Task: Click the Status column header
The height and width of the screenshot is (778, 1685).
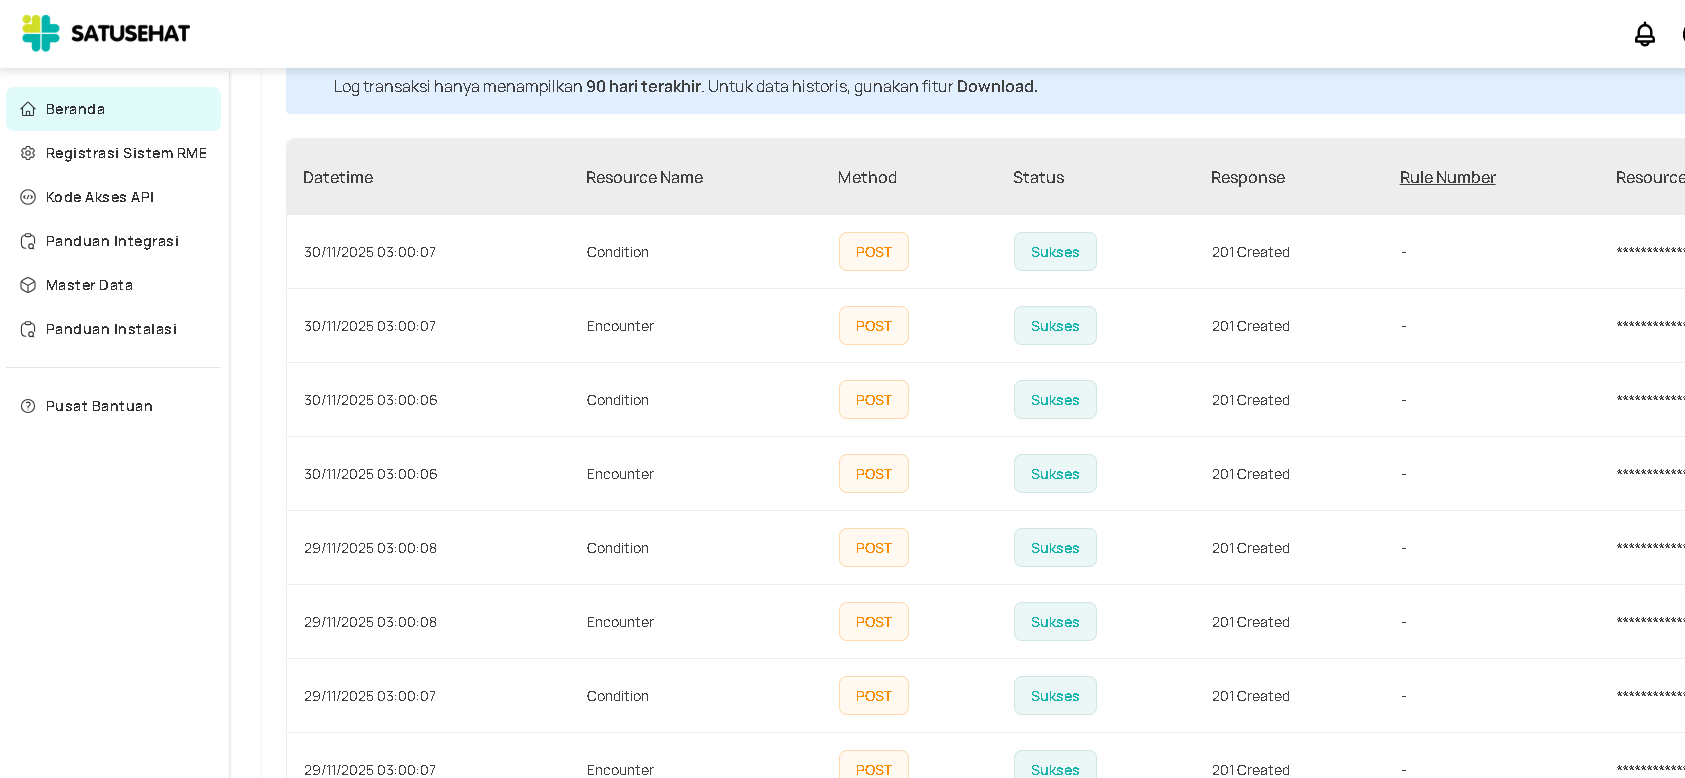Action: (x=1038, y=177)
